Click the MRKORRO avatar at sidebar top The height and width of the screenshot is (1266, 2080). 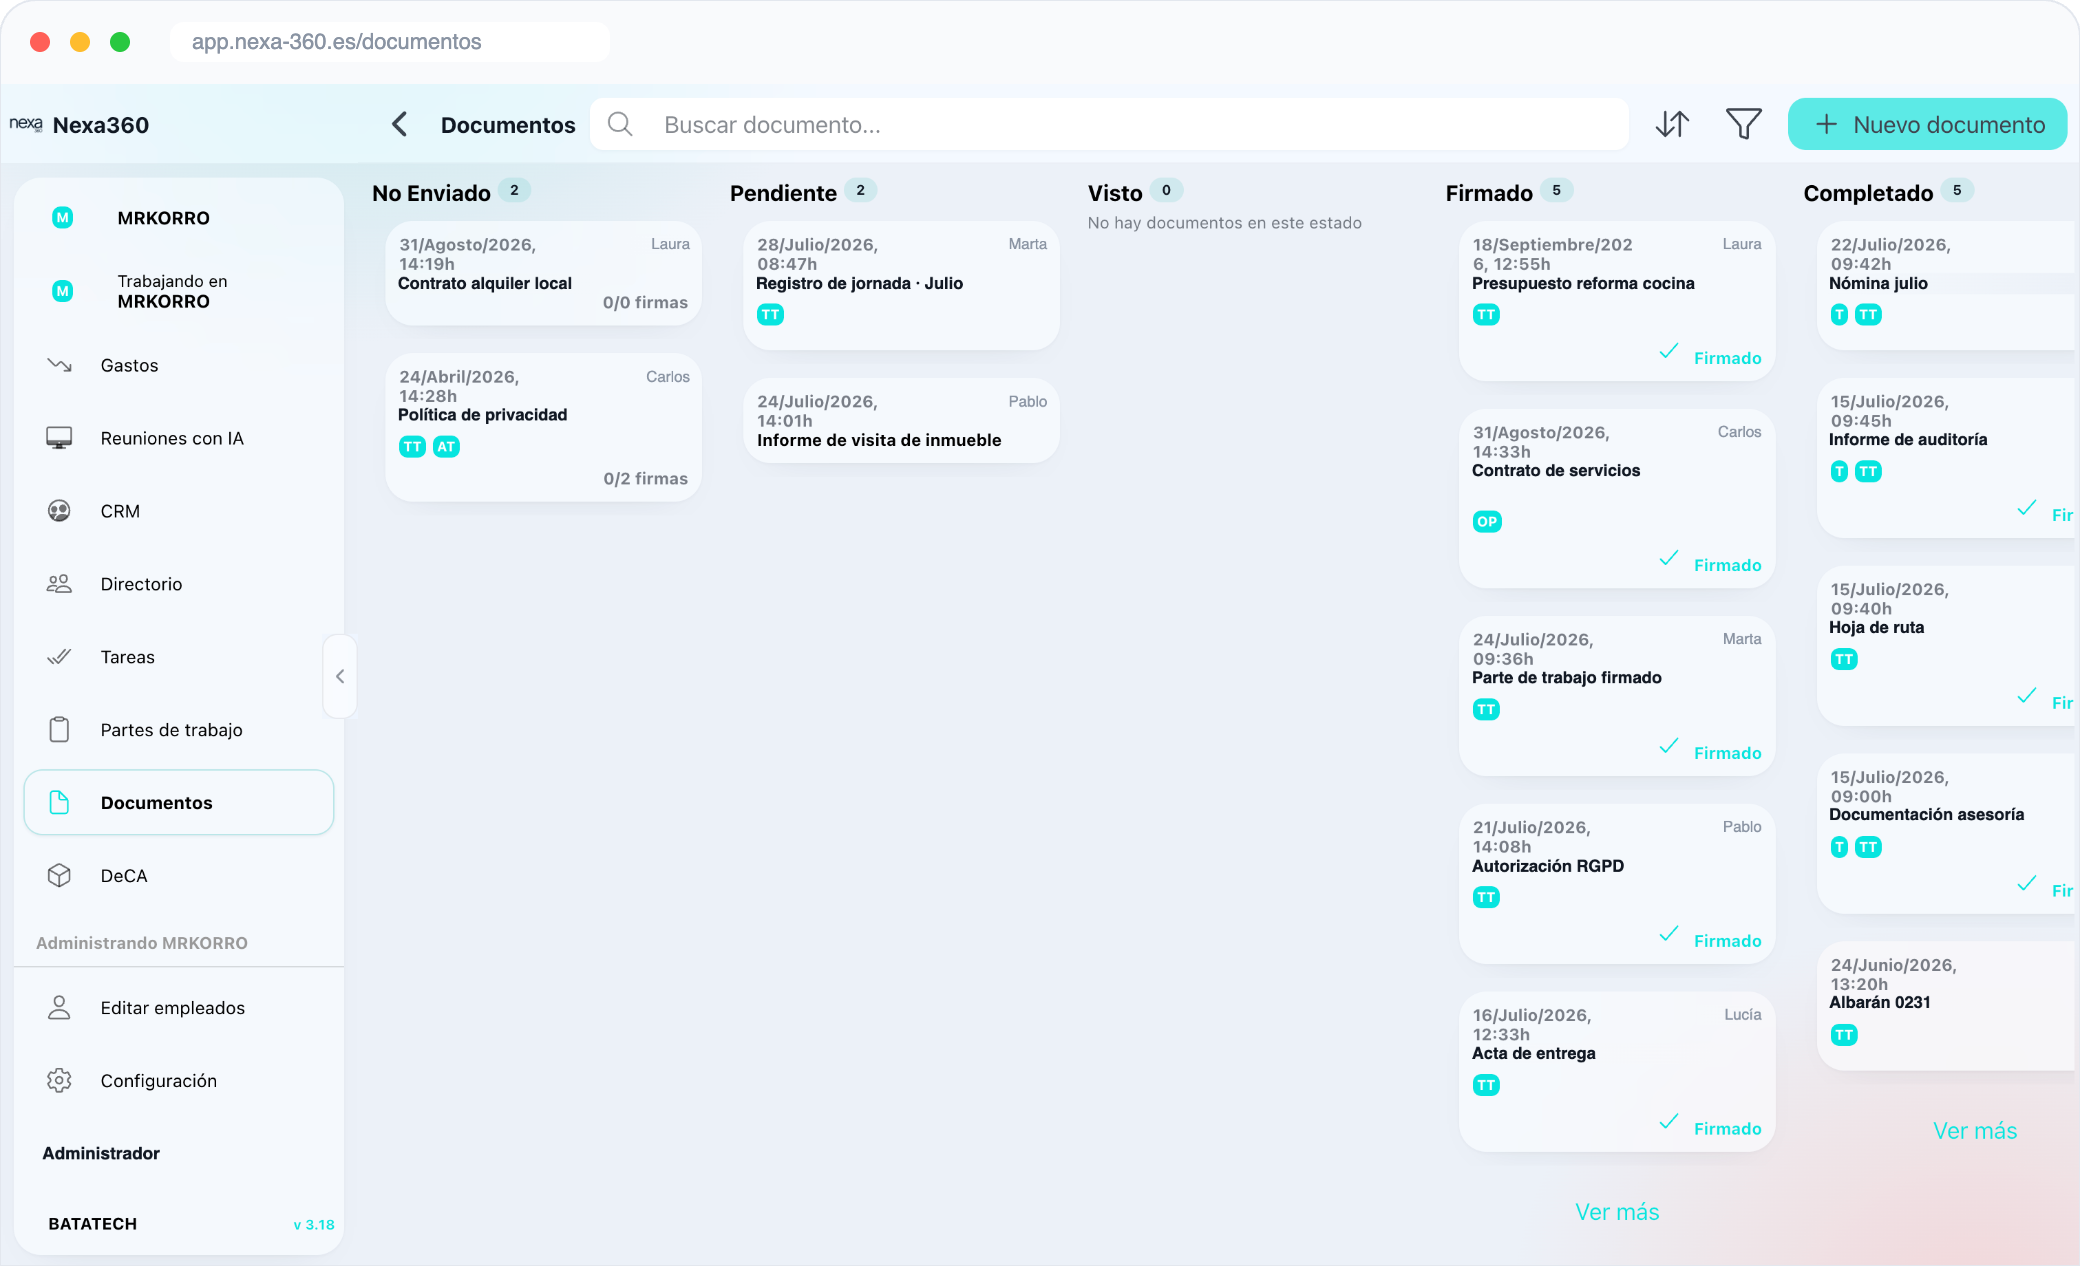point(62,218)
